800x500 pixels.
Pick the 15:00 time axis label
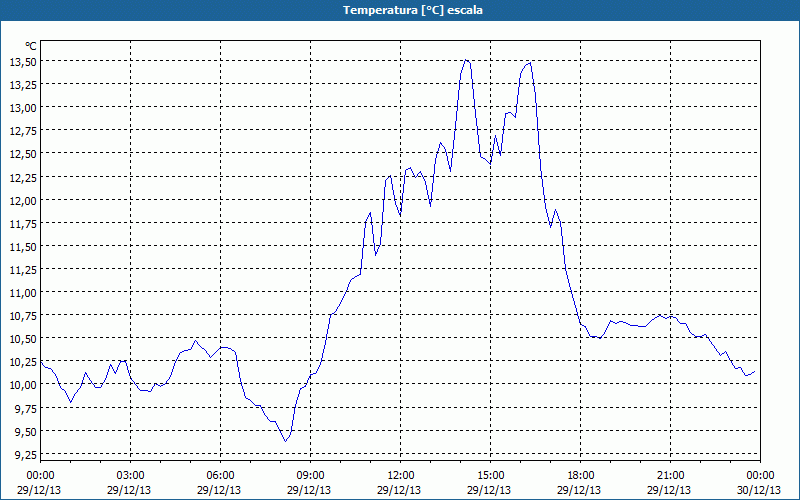(x=490, y=476)
